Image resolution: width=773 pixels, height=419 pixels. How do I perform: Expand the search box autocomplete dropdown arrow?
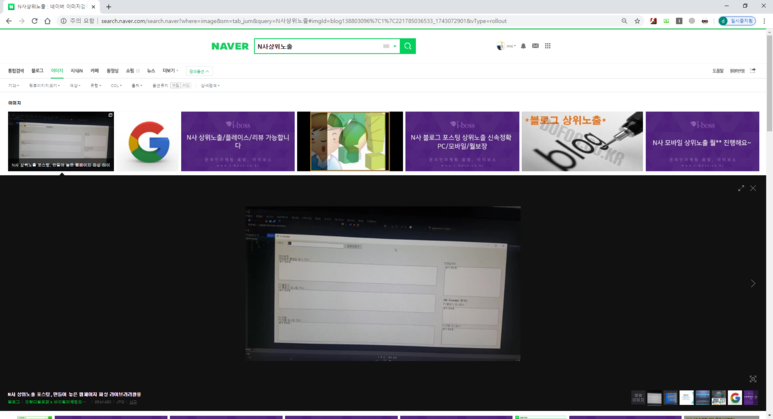[394, 46]
